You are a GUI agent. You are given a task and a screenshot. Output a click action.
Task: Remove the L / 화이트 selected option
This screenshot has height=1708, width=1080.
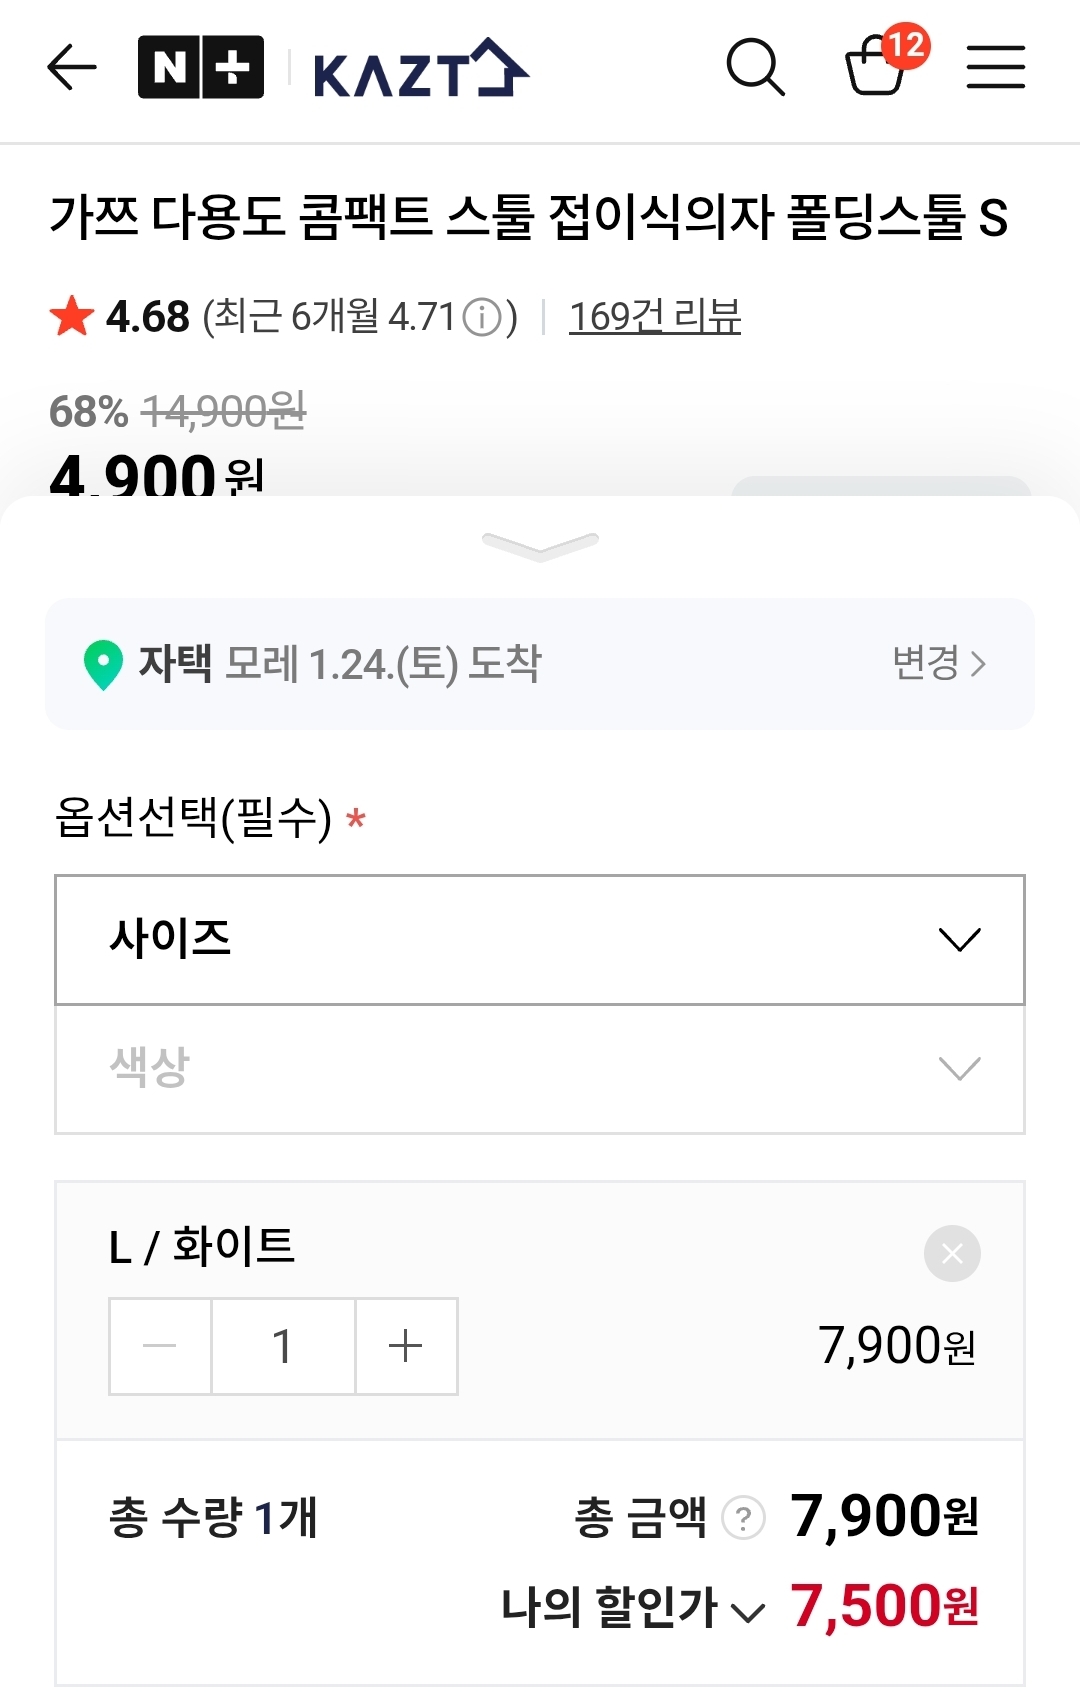[x=952, y=1253]
